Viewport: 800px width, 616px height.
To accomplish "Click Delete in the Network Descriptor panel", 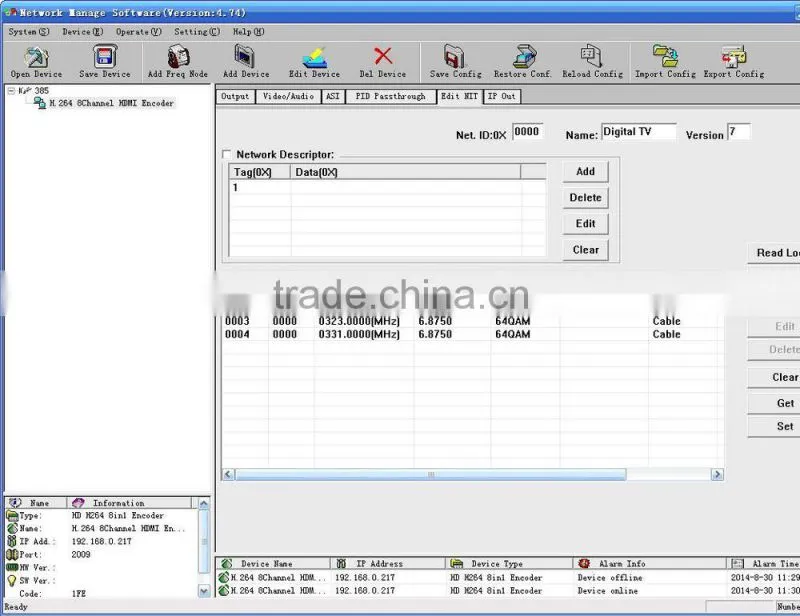I will pyautogui.click(x=585, y=198).
